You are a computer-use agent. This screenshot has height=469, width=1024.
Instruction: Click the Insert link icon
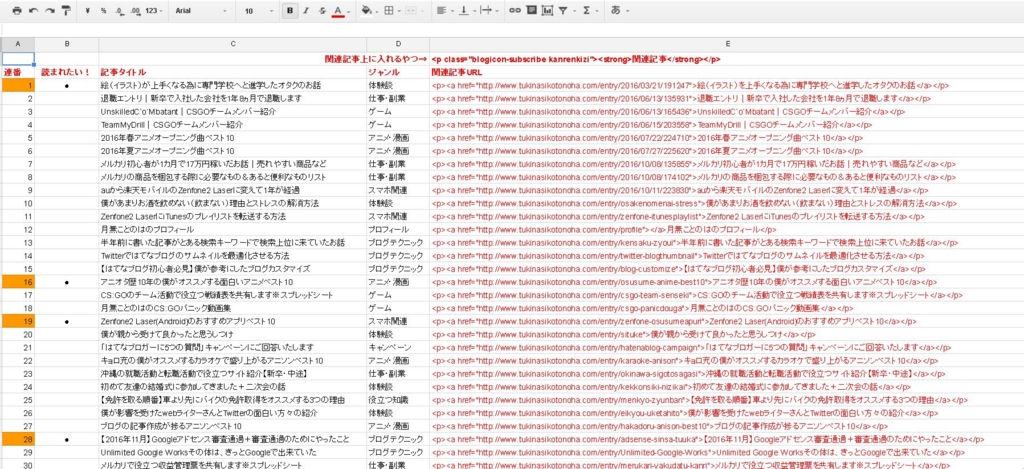[515, 10]
